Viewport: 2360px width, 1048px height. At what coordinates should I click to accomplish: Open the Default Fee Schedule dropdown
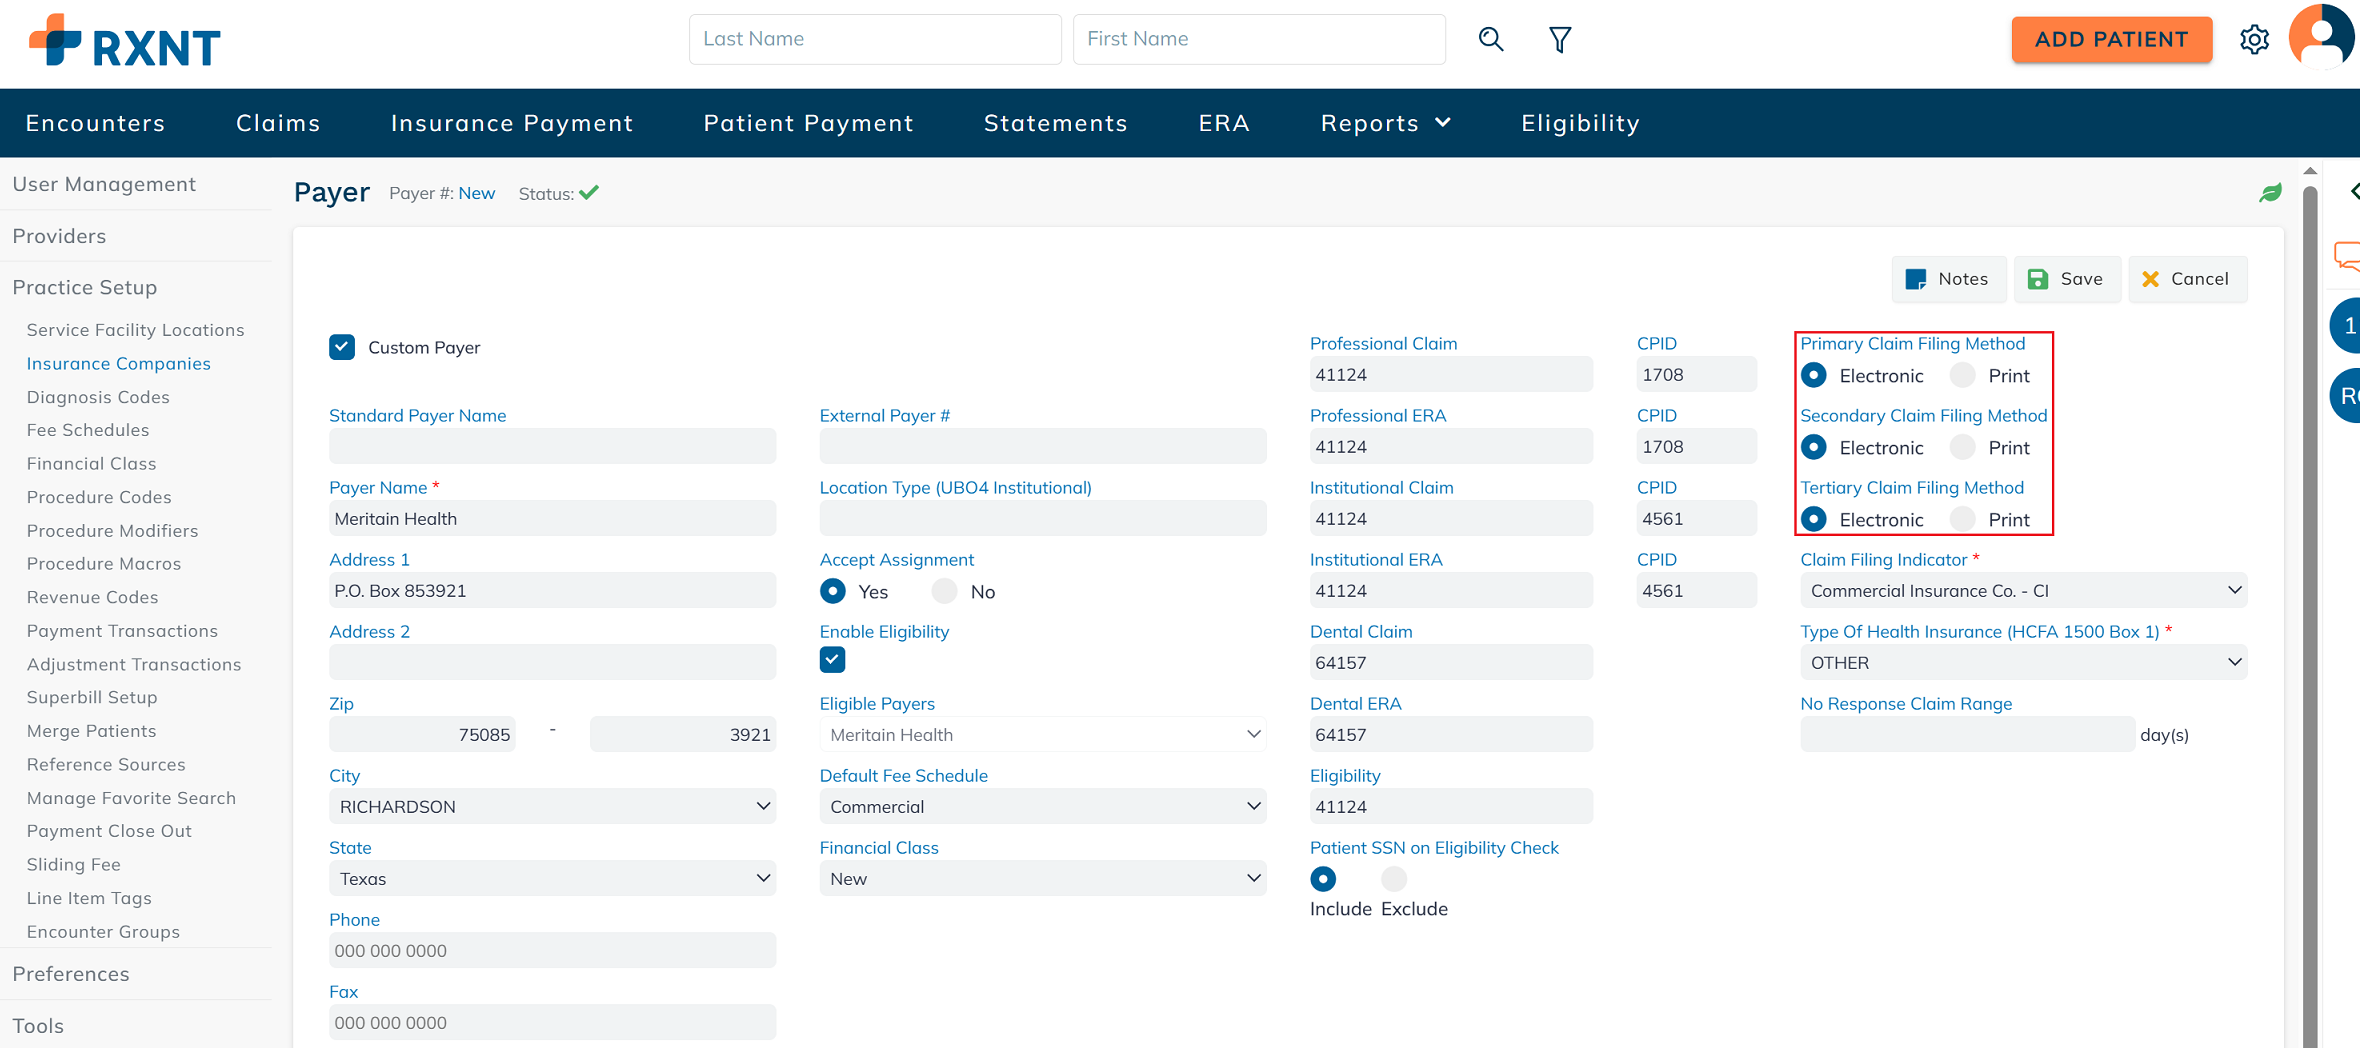[1042, 807]
